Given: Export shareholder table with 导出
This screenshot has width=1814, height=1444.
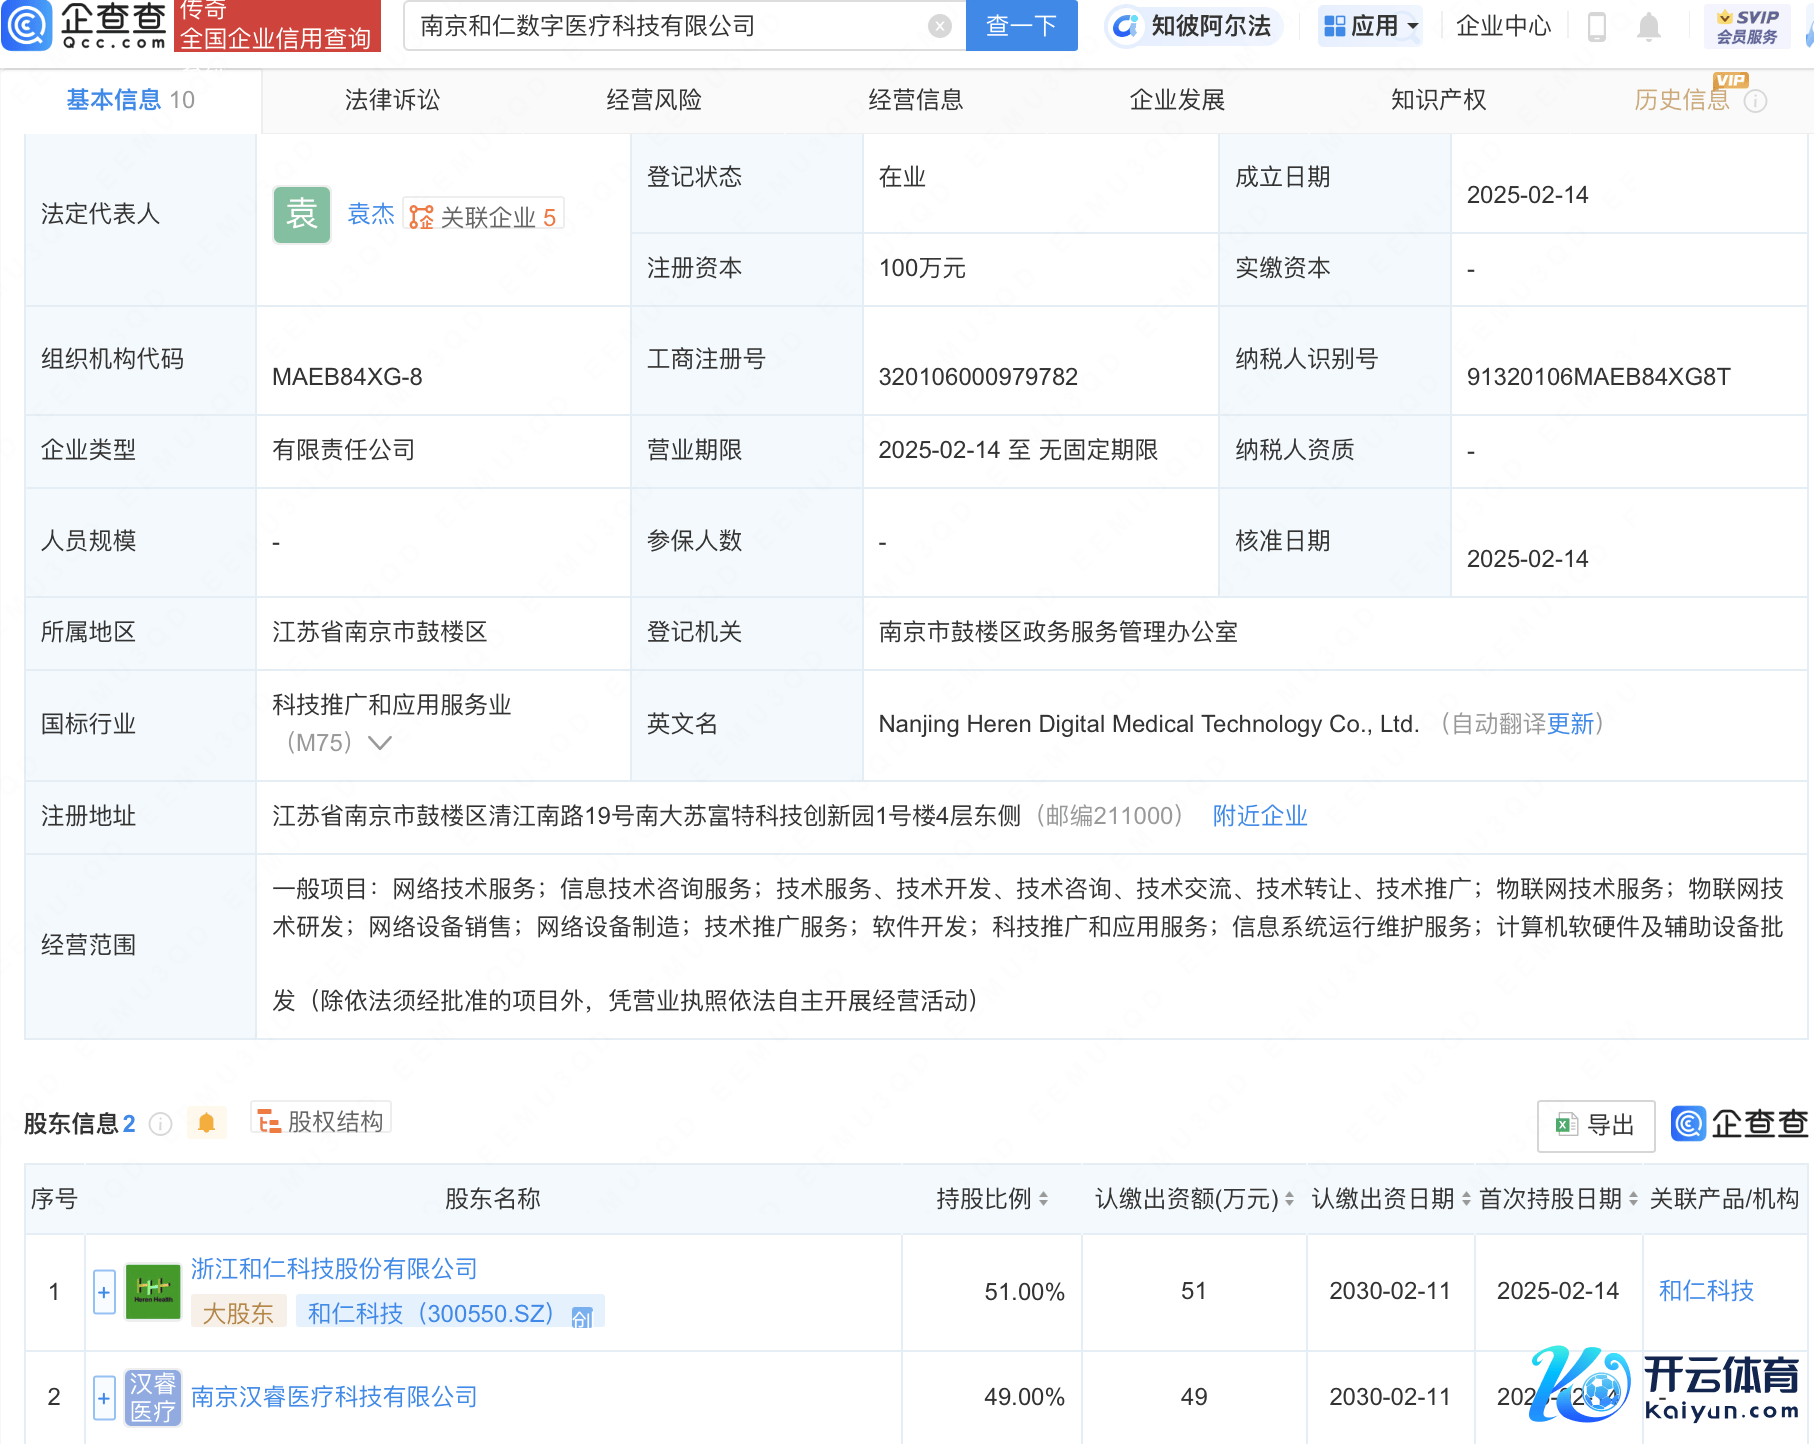Looking at the screenshot, I should click(1596, 1125).
